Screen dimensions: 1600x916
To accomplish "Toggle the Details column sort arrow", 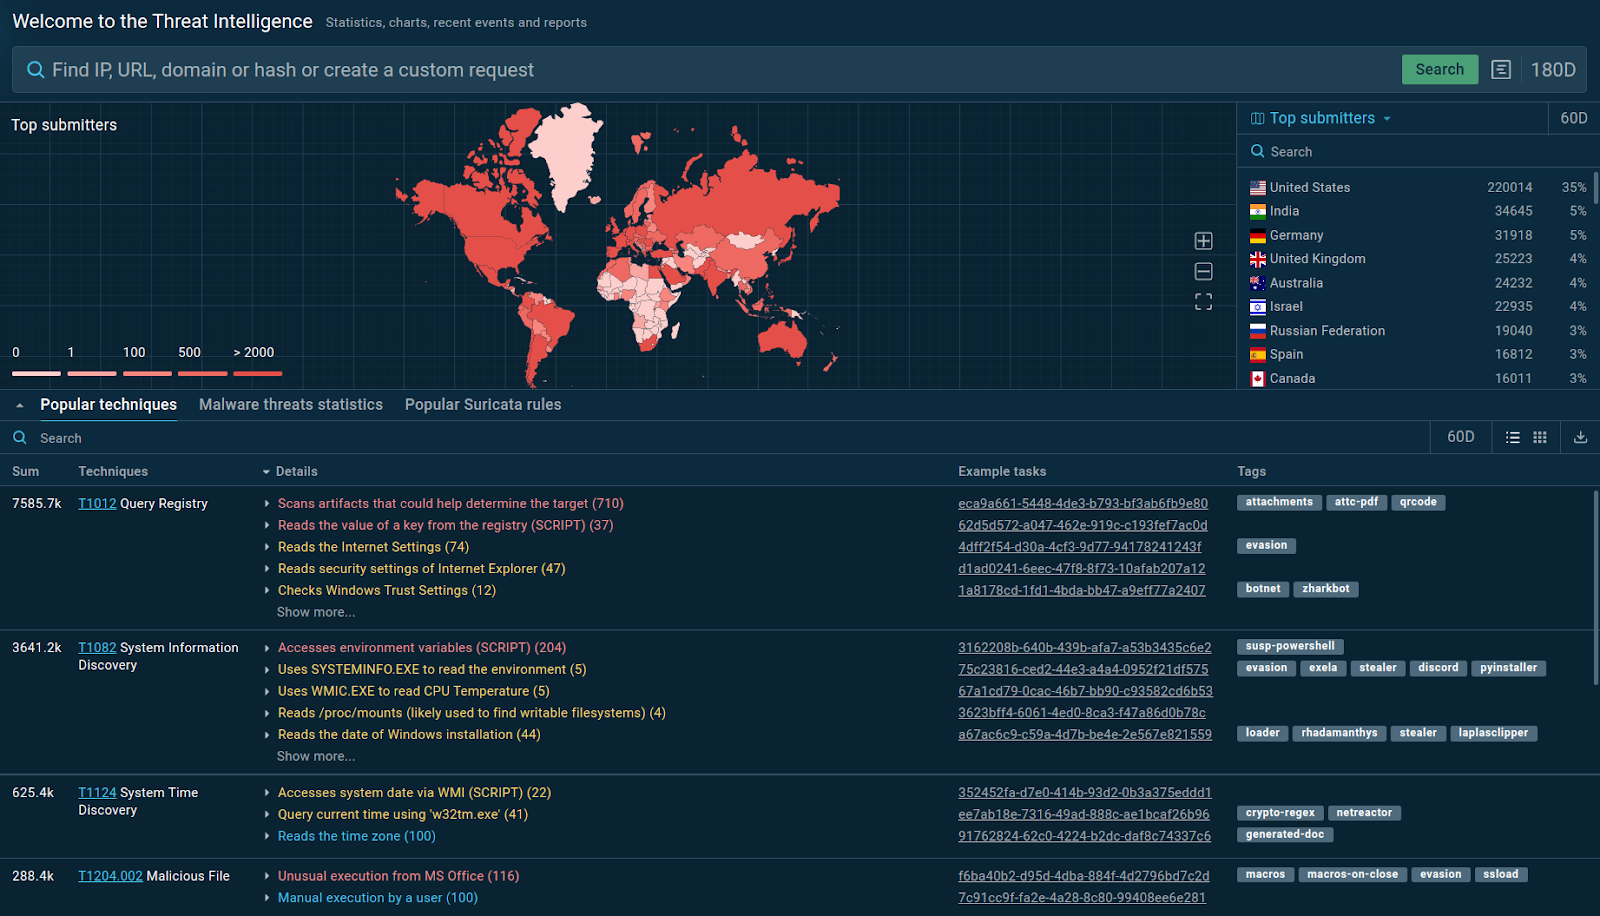I will 266,472.
